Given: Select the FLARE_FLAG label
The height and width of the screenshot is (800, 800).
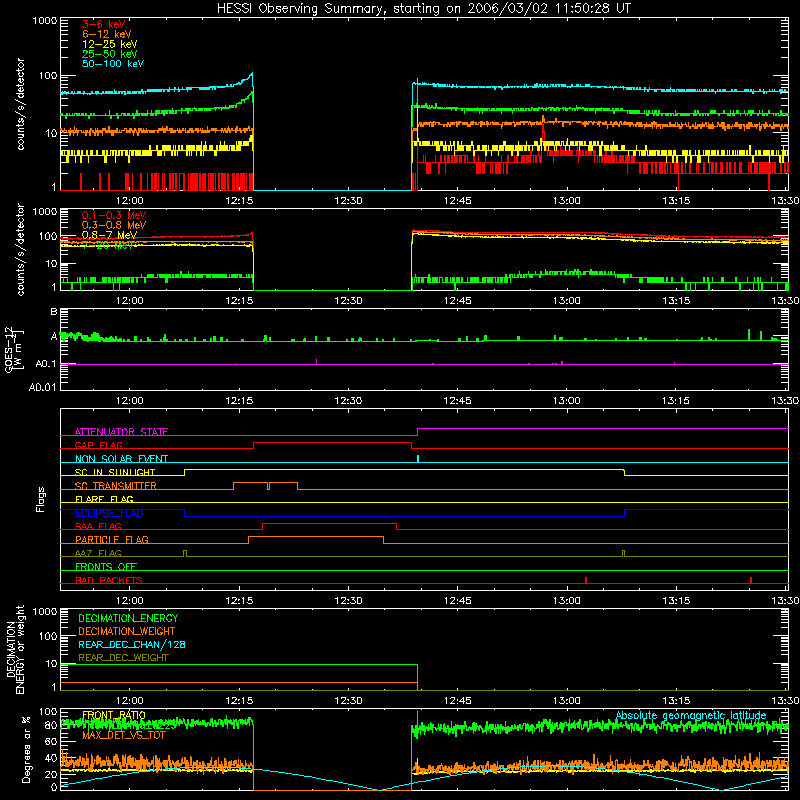Looking at the screenshot, I should 104,499.
